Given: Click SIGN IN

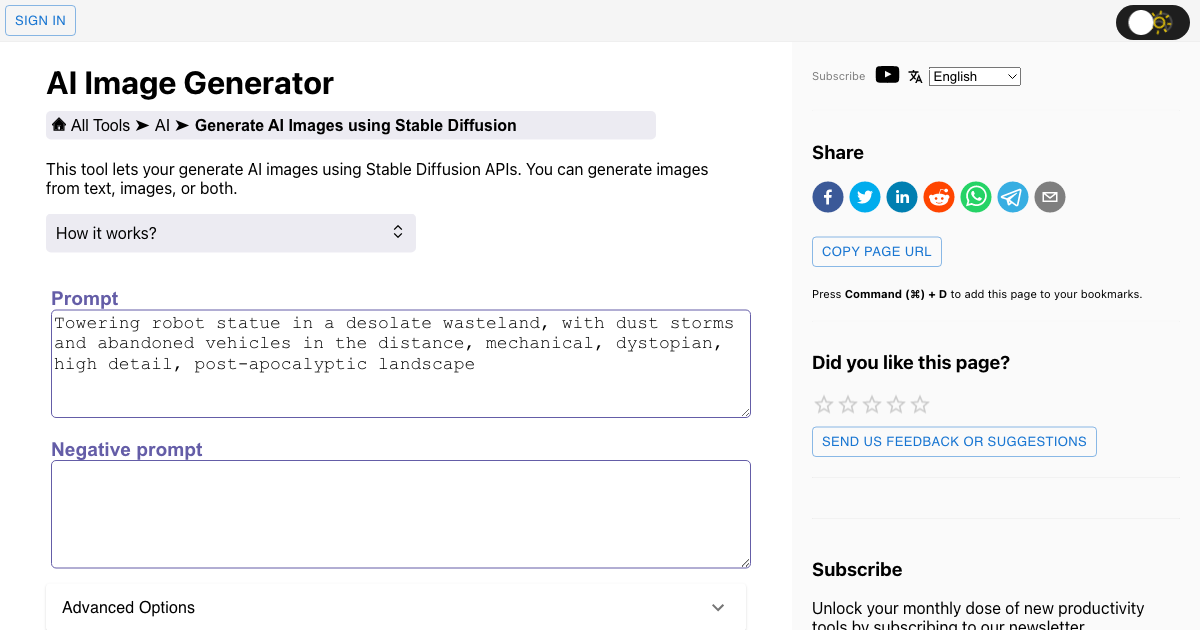Looking at the screenshot, I should tap(40, 20).
